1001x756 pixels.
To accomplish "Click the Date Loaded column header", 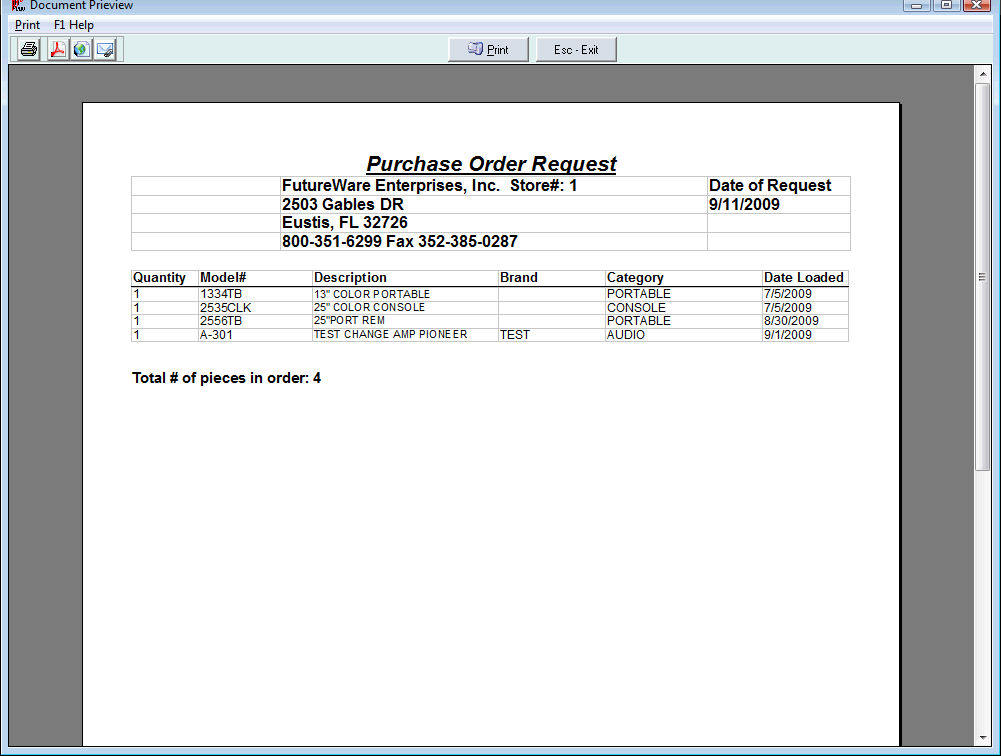I will (x=803, y=278).
